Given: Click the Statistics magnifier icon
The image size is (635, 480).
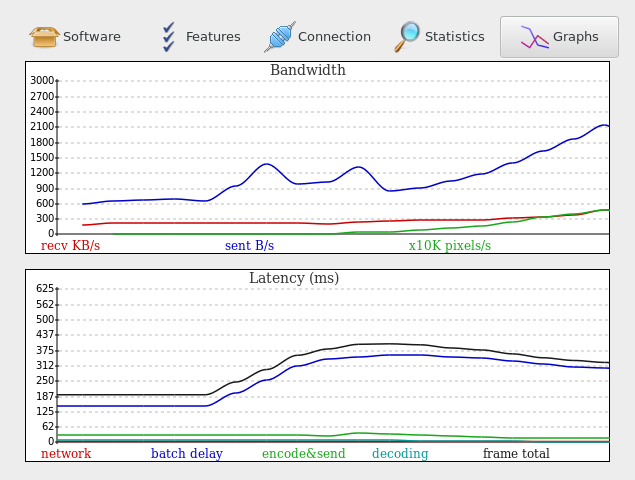Looking at the screenshot, I should point(407,37).
